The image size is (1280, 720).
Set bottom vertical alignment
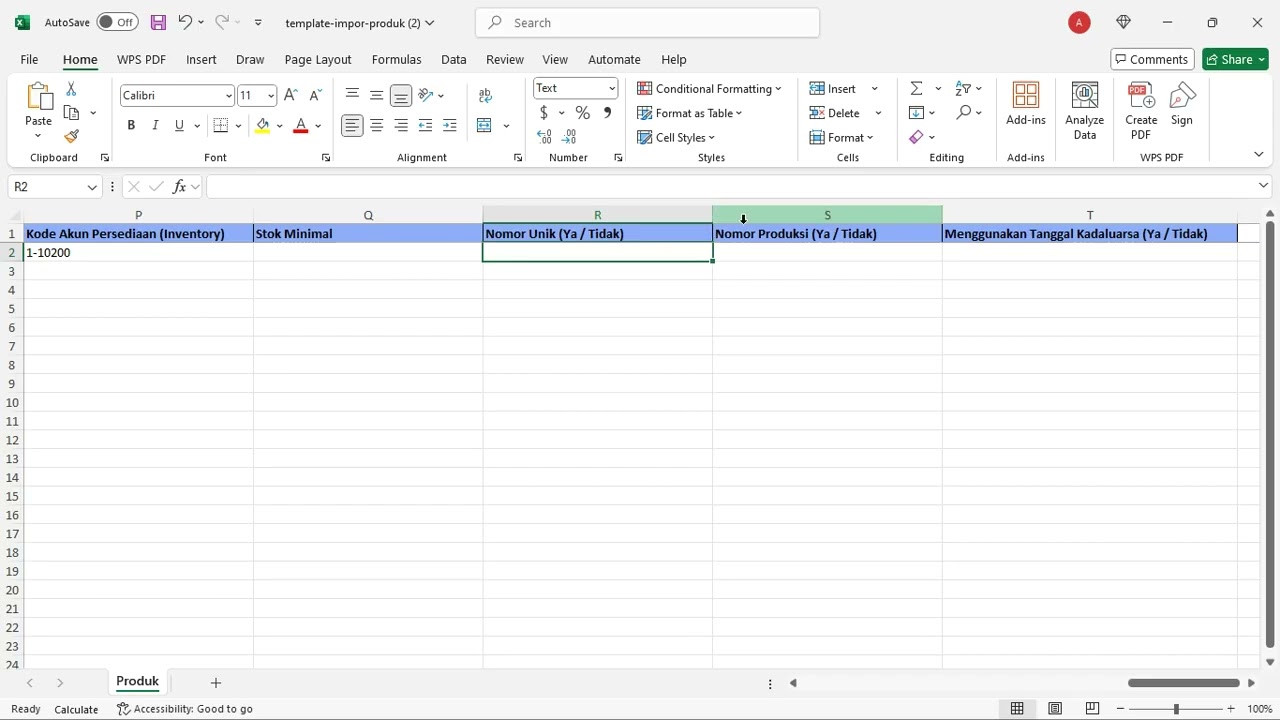click(401, 95)
